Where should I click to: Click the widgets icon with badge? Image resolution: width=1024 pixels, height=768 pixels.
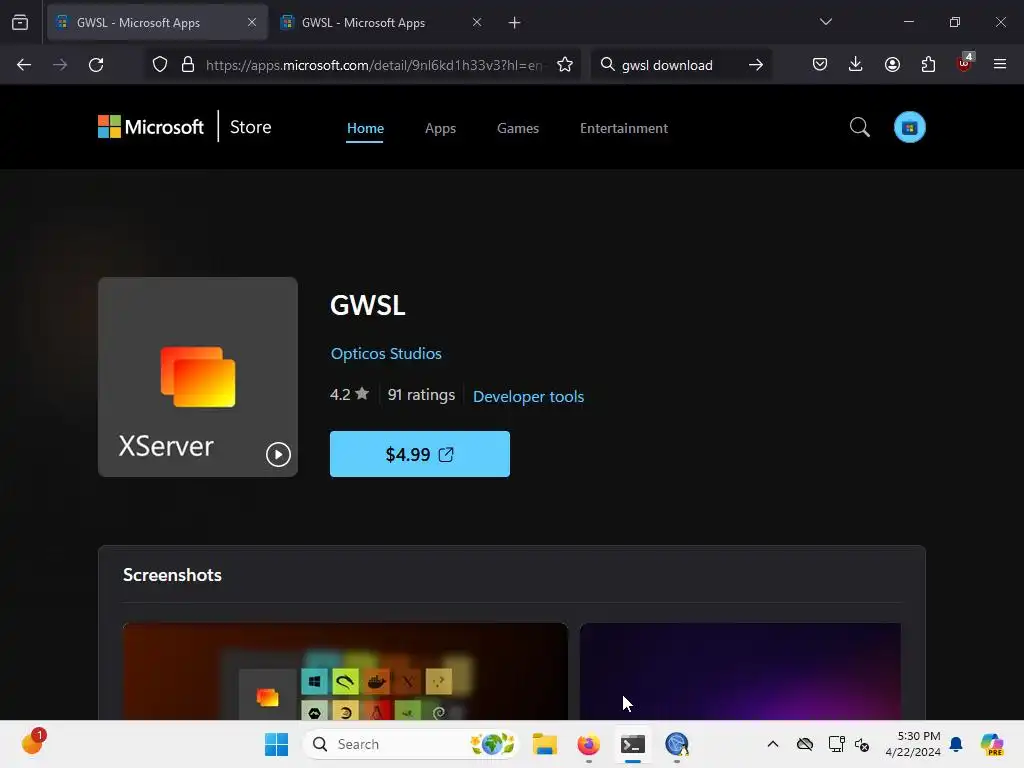point(33,743)
